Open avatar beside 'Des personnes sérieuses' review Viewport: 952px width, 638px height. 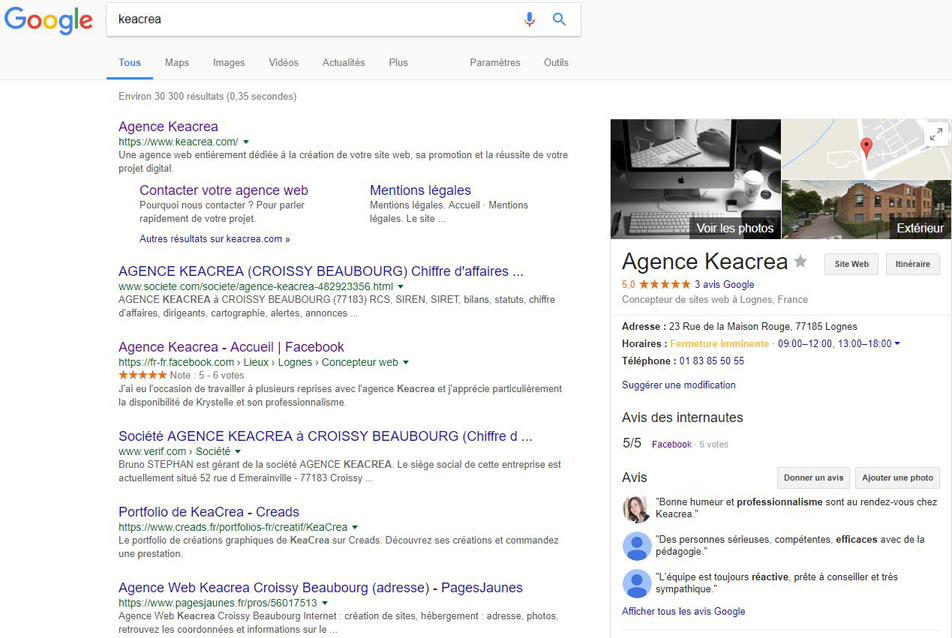click(x=637, y=546)
